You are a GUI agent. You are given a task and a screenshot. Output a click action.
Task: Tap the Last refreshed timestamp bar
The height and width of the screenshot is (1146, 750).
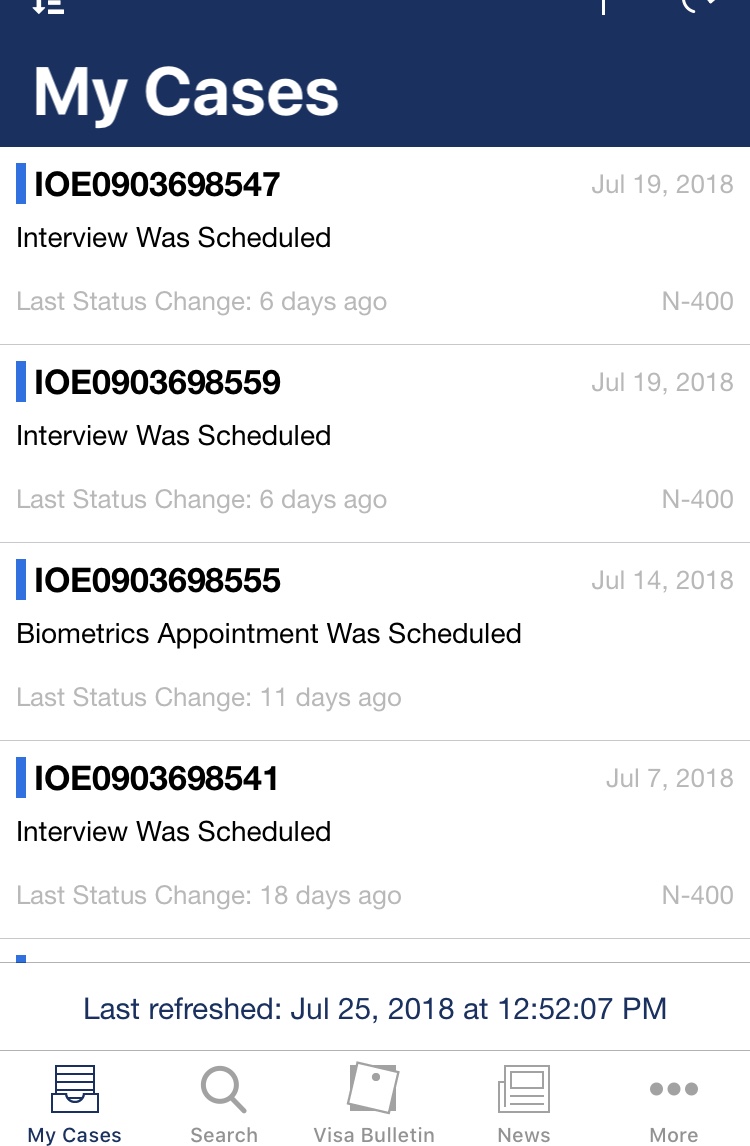(375, 1008)
